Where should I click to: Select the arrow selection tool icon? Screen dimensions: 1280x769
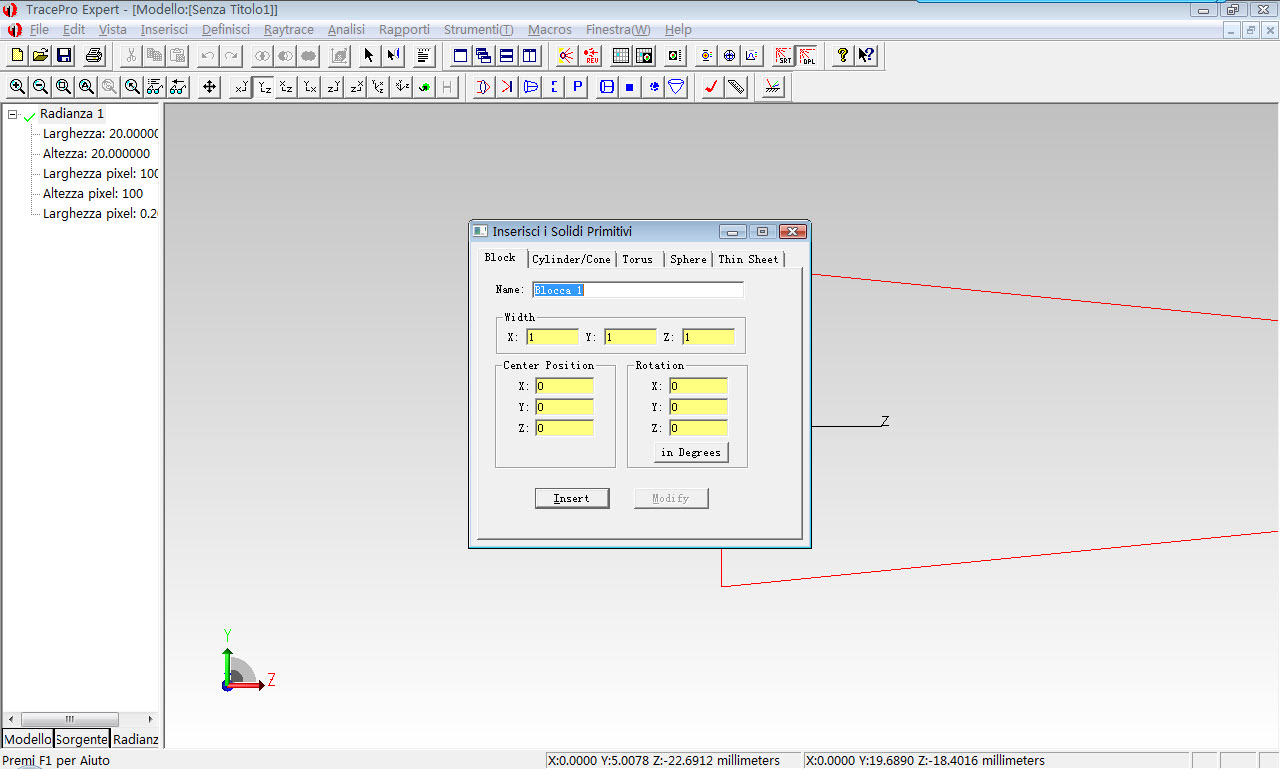pos(369,55)
